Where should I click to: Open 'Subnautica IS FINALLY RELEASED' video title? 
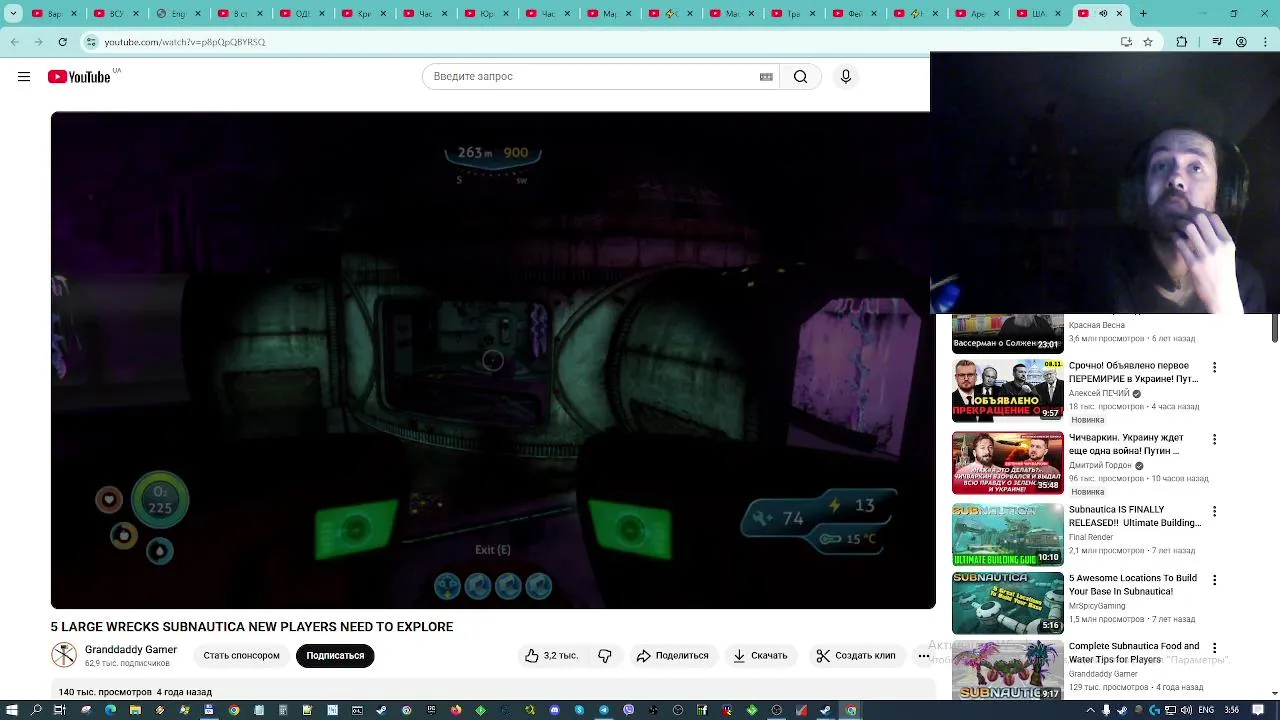coord(1134,516)
